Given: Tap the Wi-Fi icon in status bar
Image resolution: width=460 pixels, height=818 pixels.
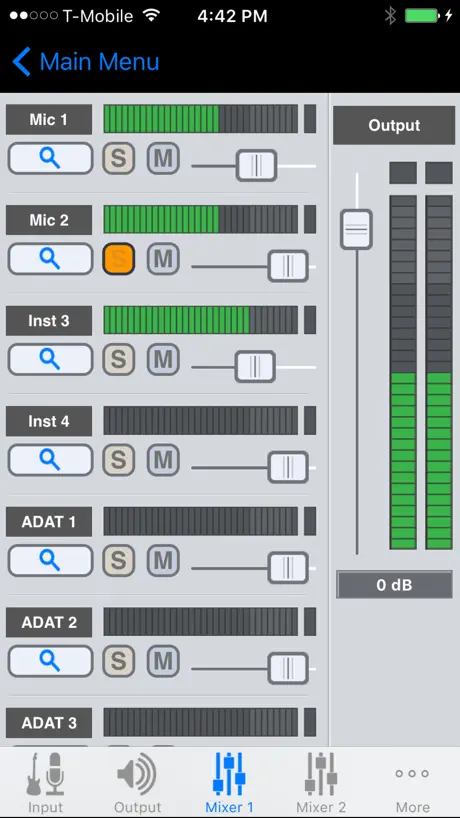Looking at the screenshot, I should pyautogui.click(x=152, y=16).
